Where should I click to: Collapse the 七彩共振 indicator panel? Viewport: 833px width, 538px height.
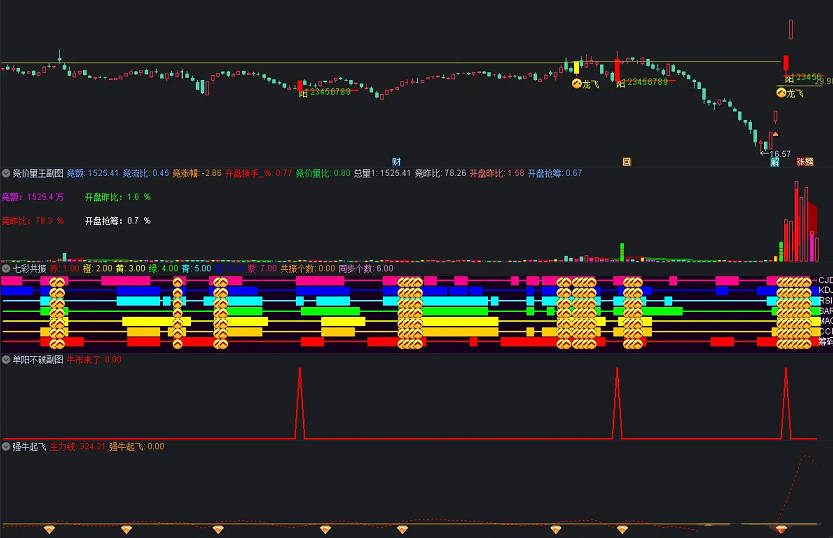[6, 269]
